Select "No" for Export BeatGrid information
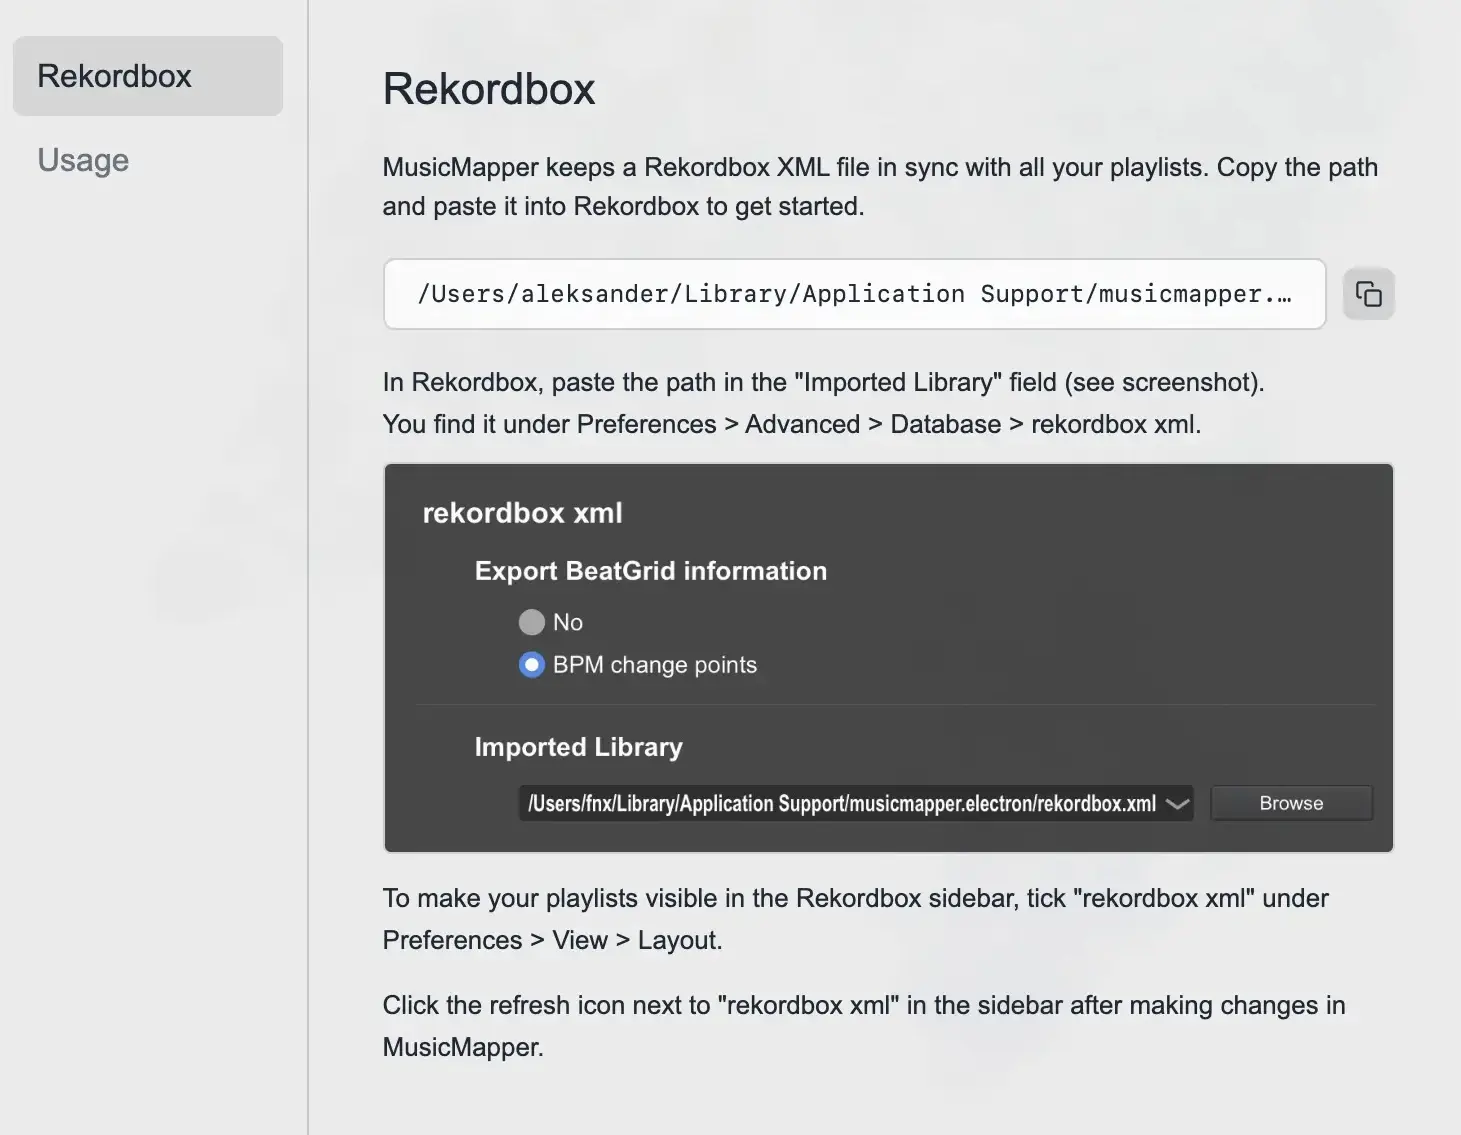Viewport: 1461px width, 1135px height. click(x=531, y=621)
